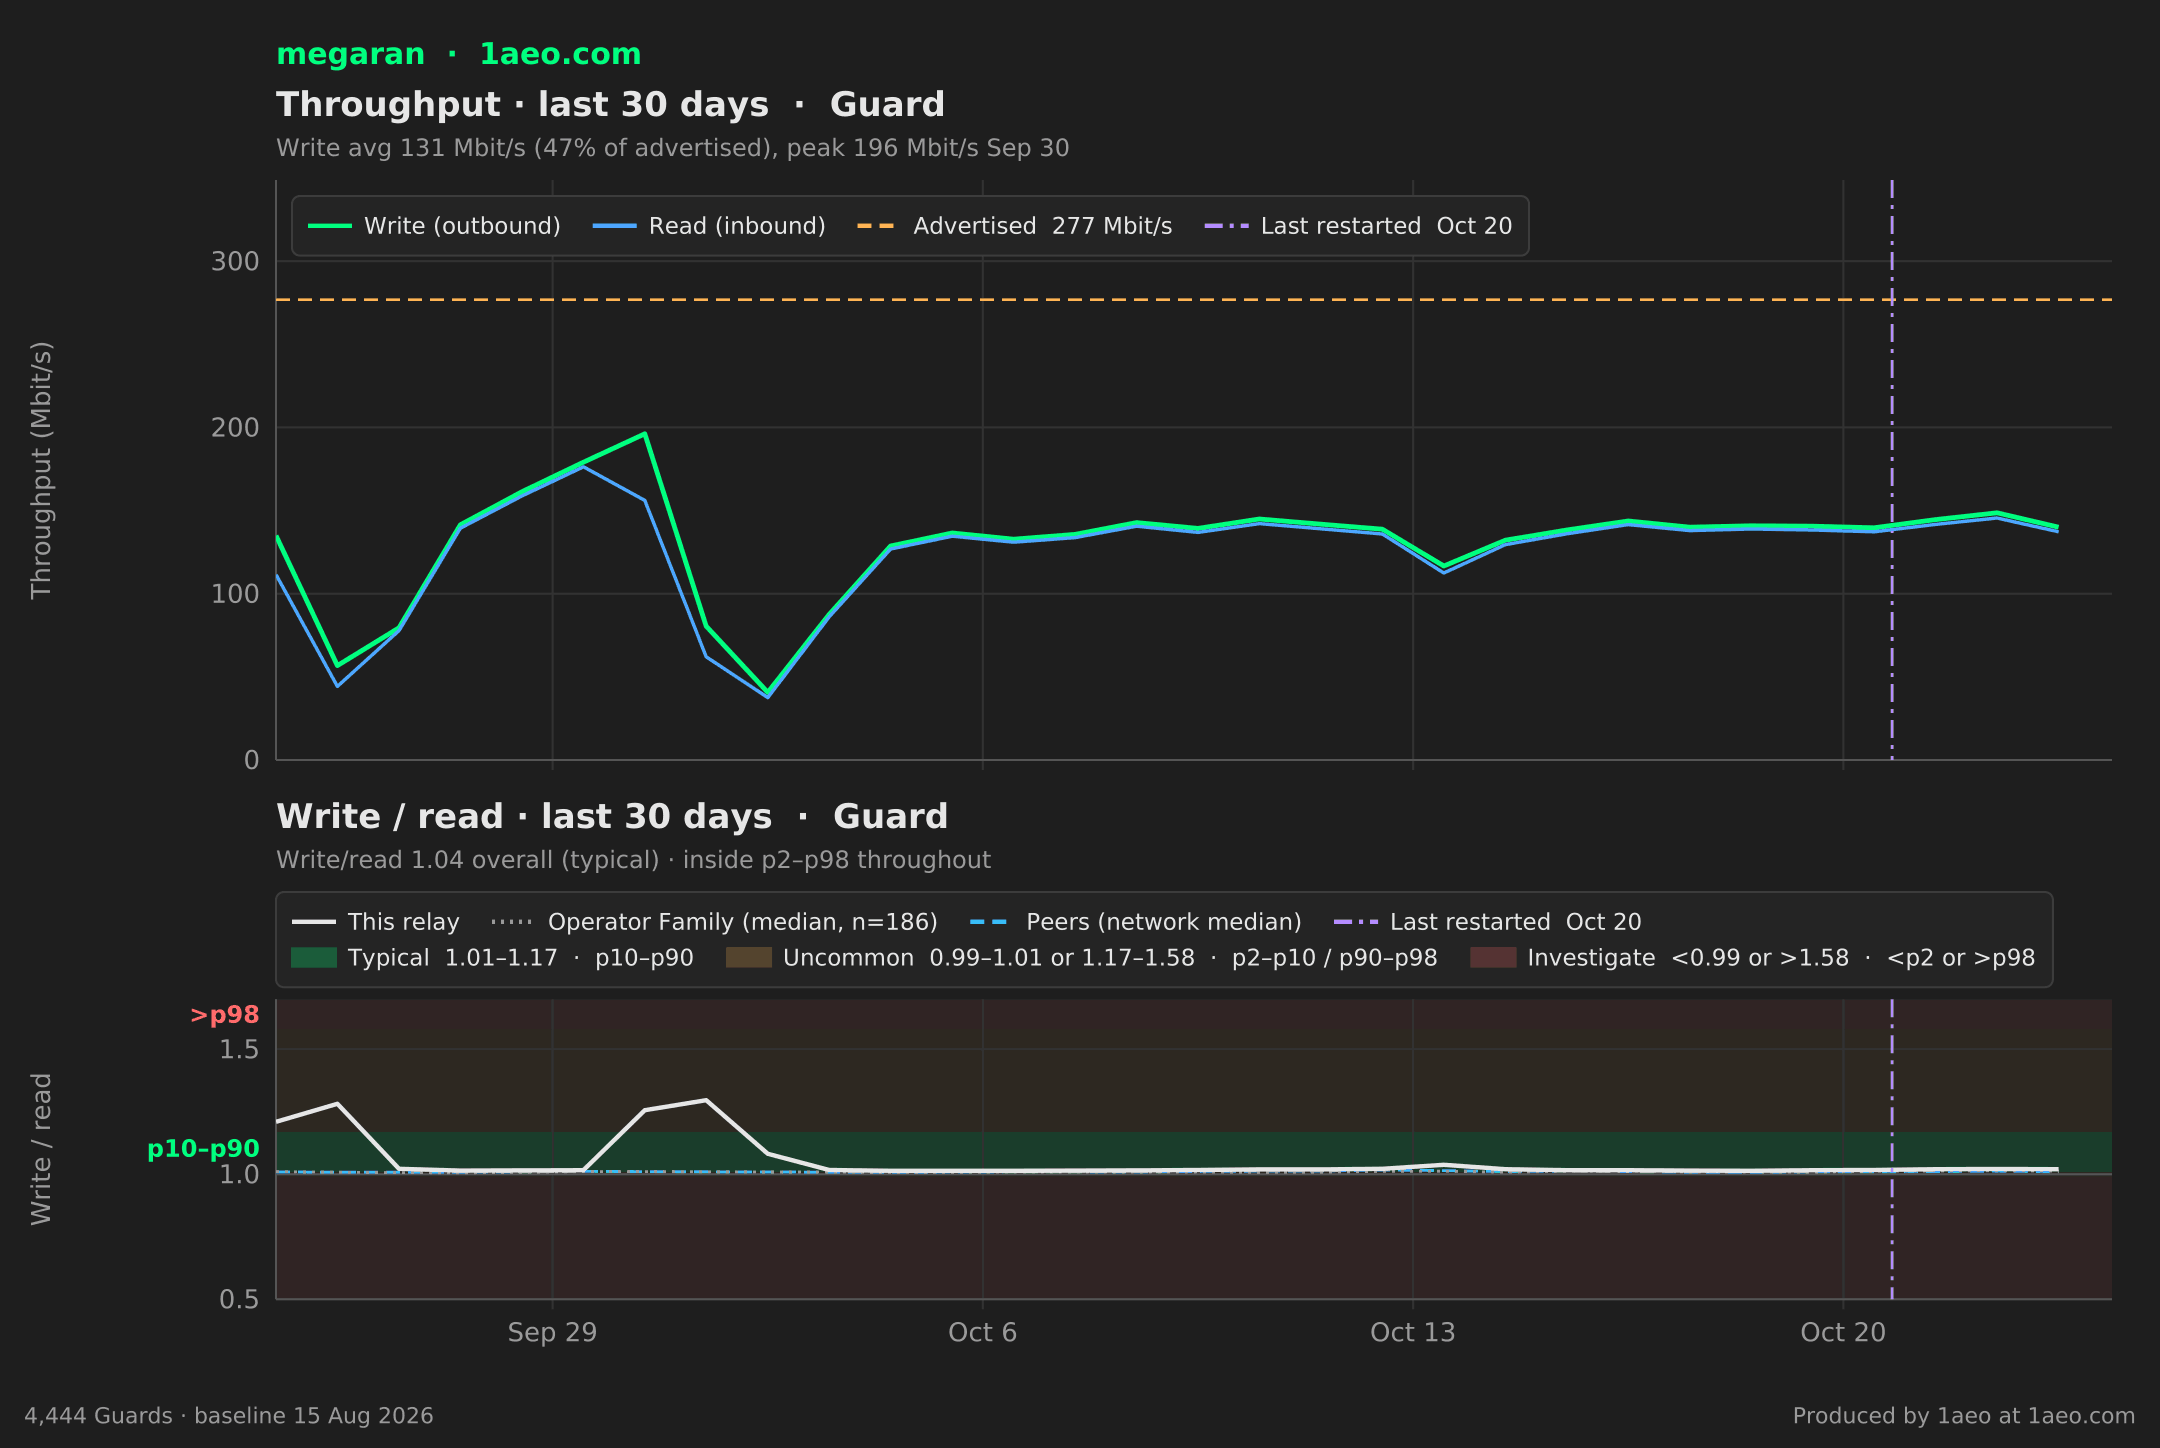Select Operator Family (median, n=186) legend entry
2160x1448 pixels.
(x=714, y=922)
